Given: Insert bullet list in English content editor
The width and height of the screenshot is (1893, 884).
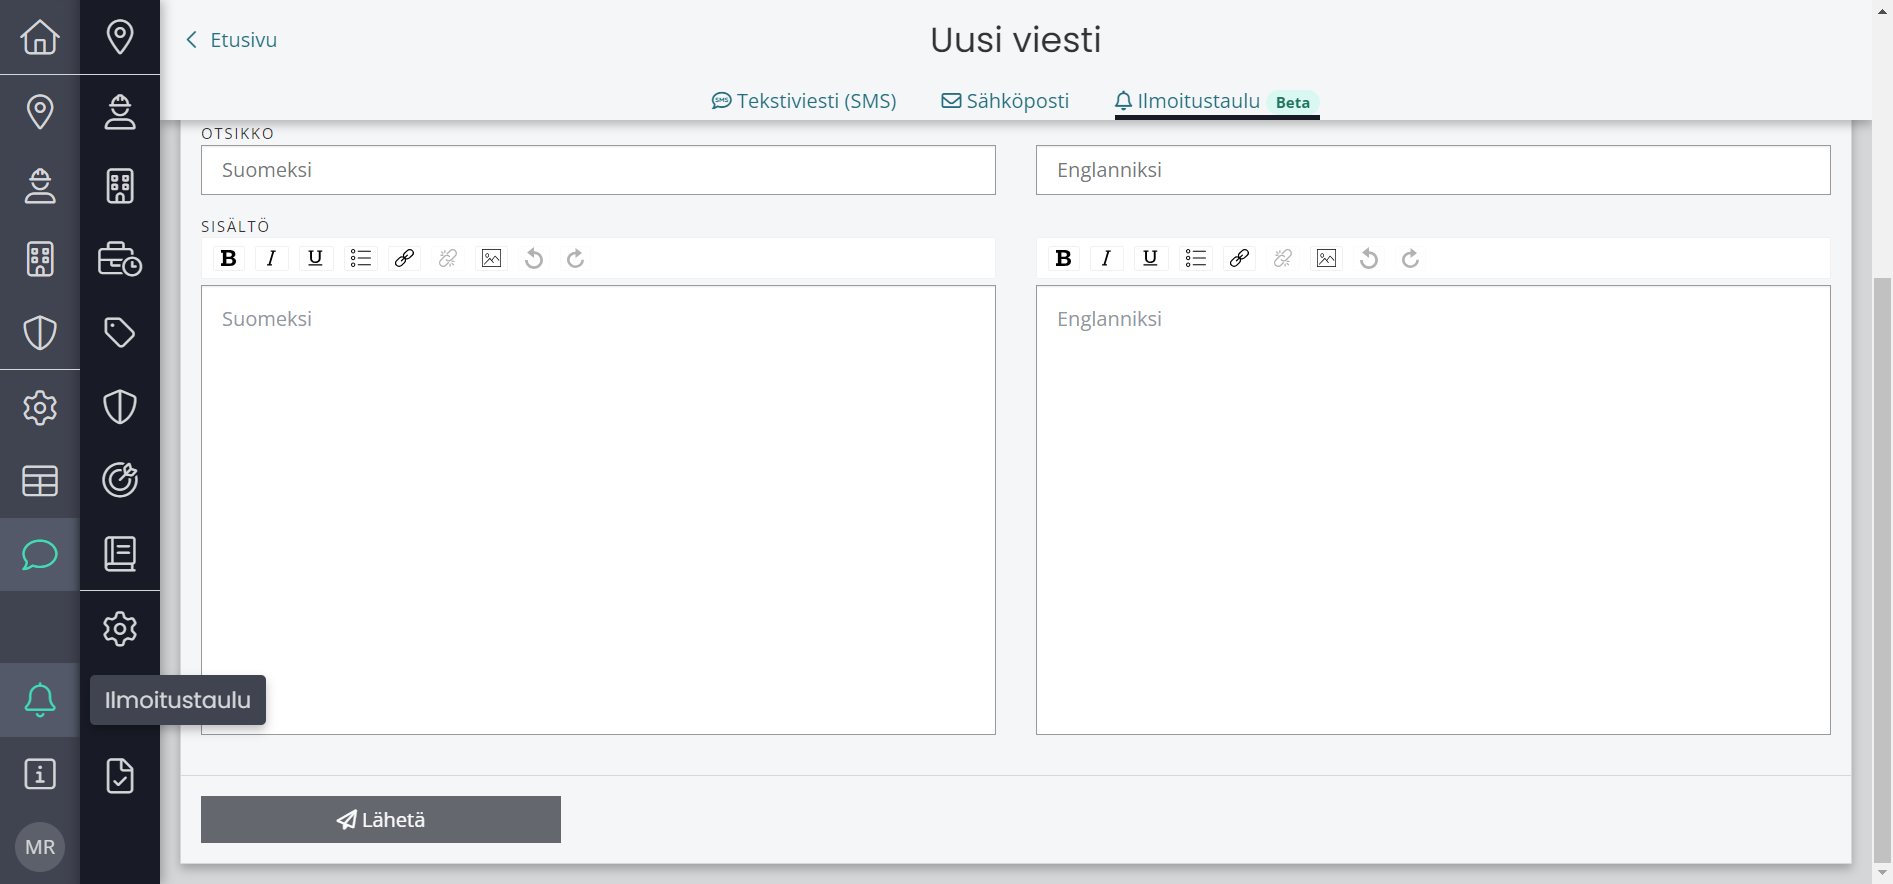Looking at the screenshot, I should [x=1196, y=259].
